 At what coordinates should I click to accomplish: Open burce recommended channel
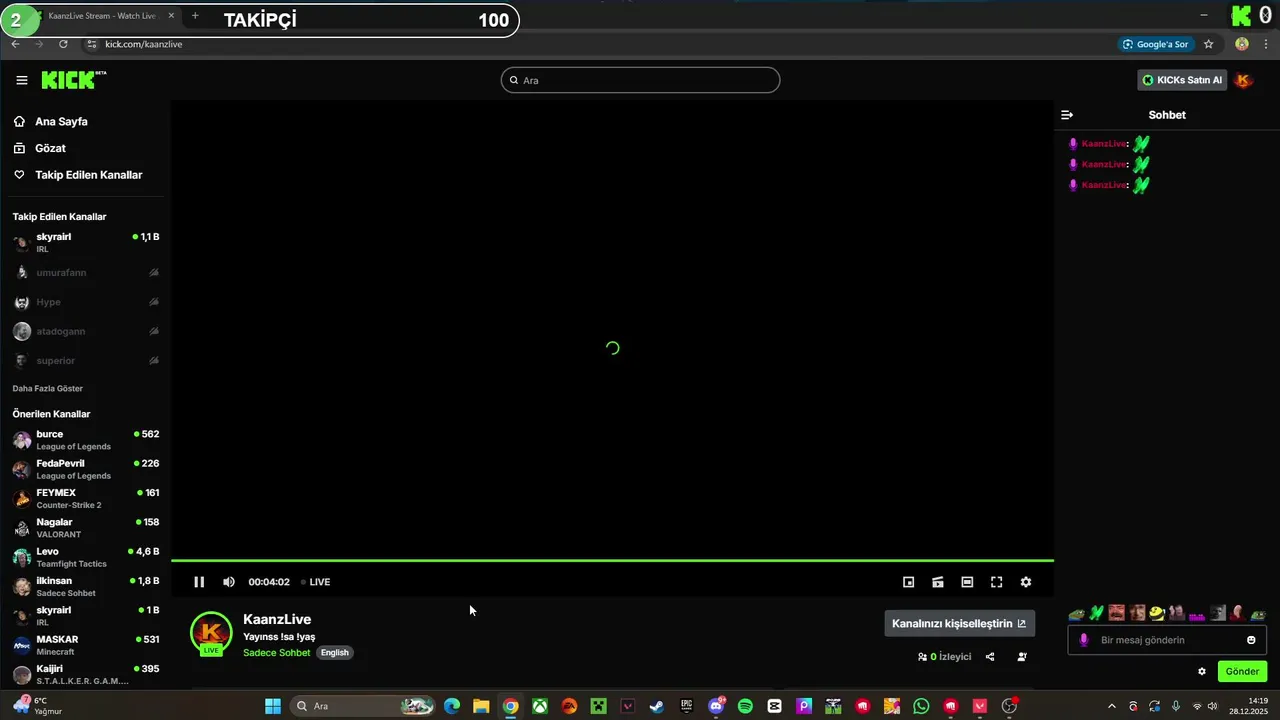click(85, 440)
